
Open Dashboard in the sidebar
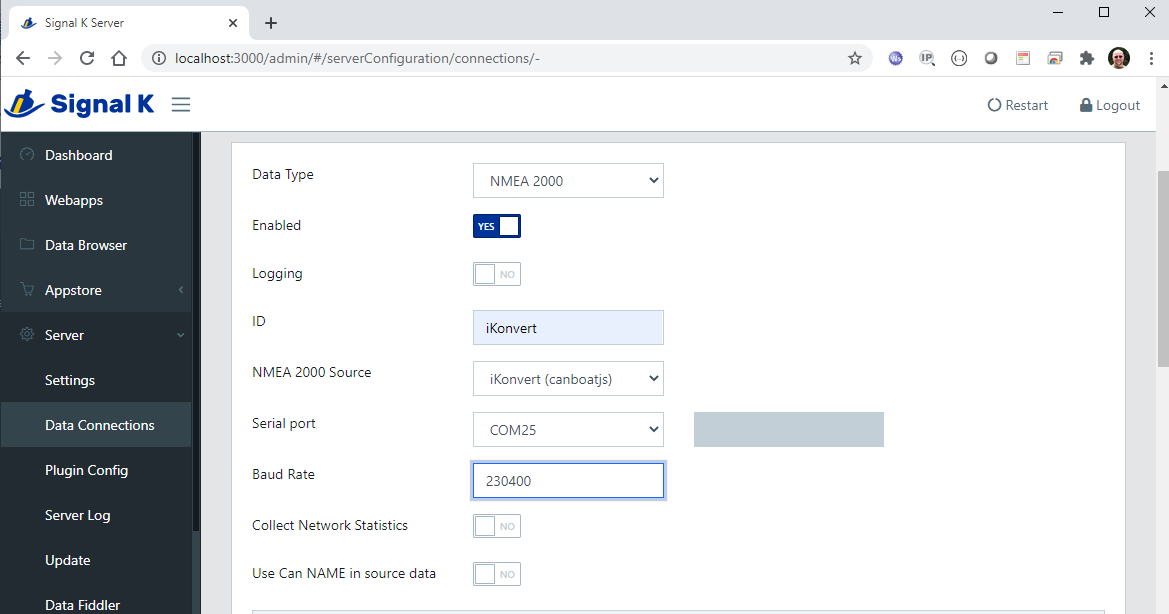pyautogui.click(x=78, y=155)
